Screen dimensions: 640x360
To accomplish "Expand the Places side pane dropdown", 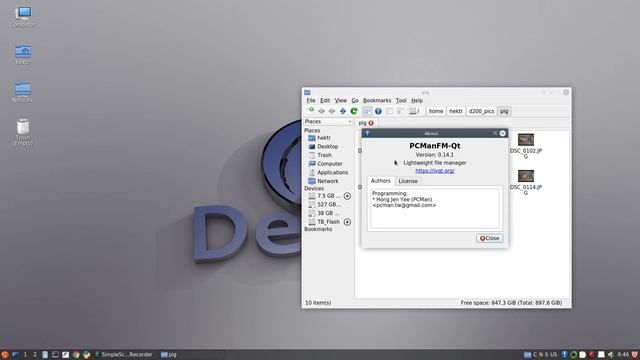I will coord(328,122).
